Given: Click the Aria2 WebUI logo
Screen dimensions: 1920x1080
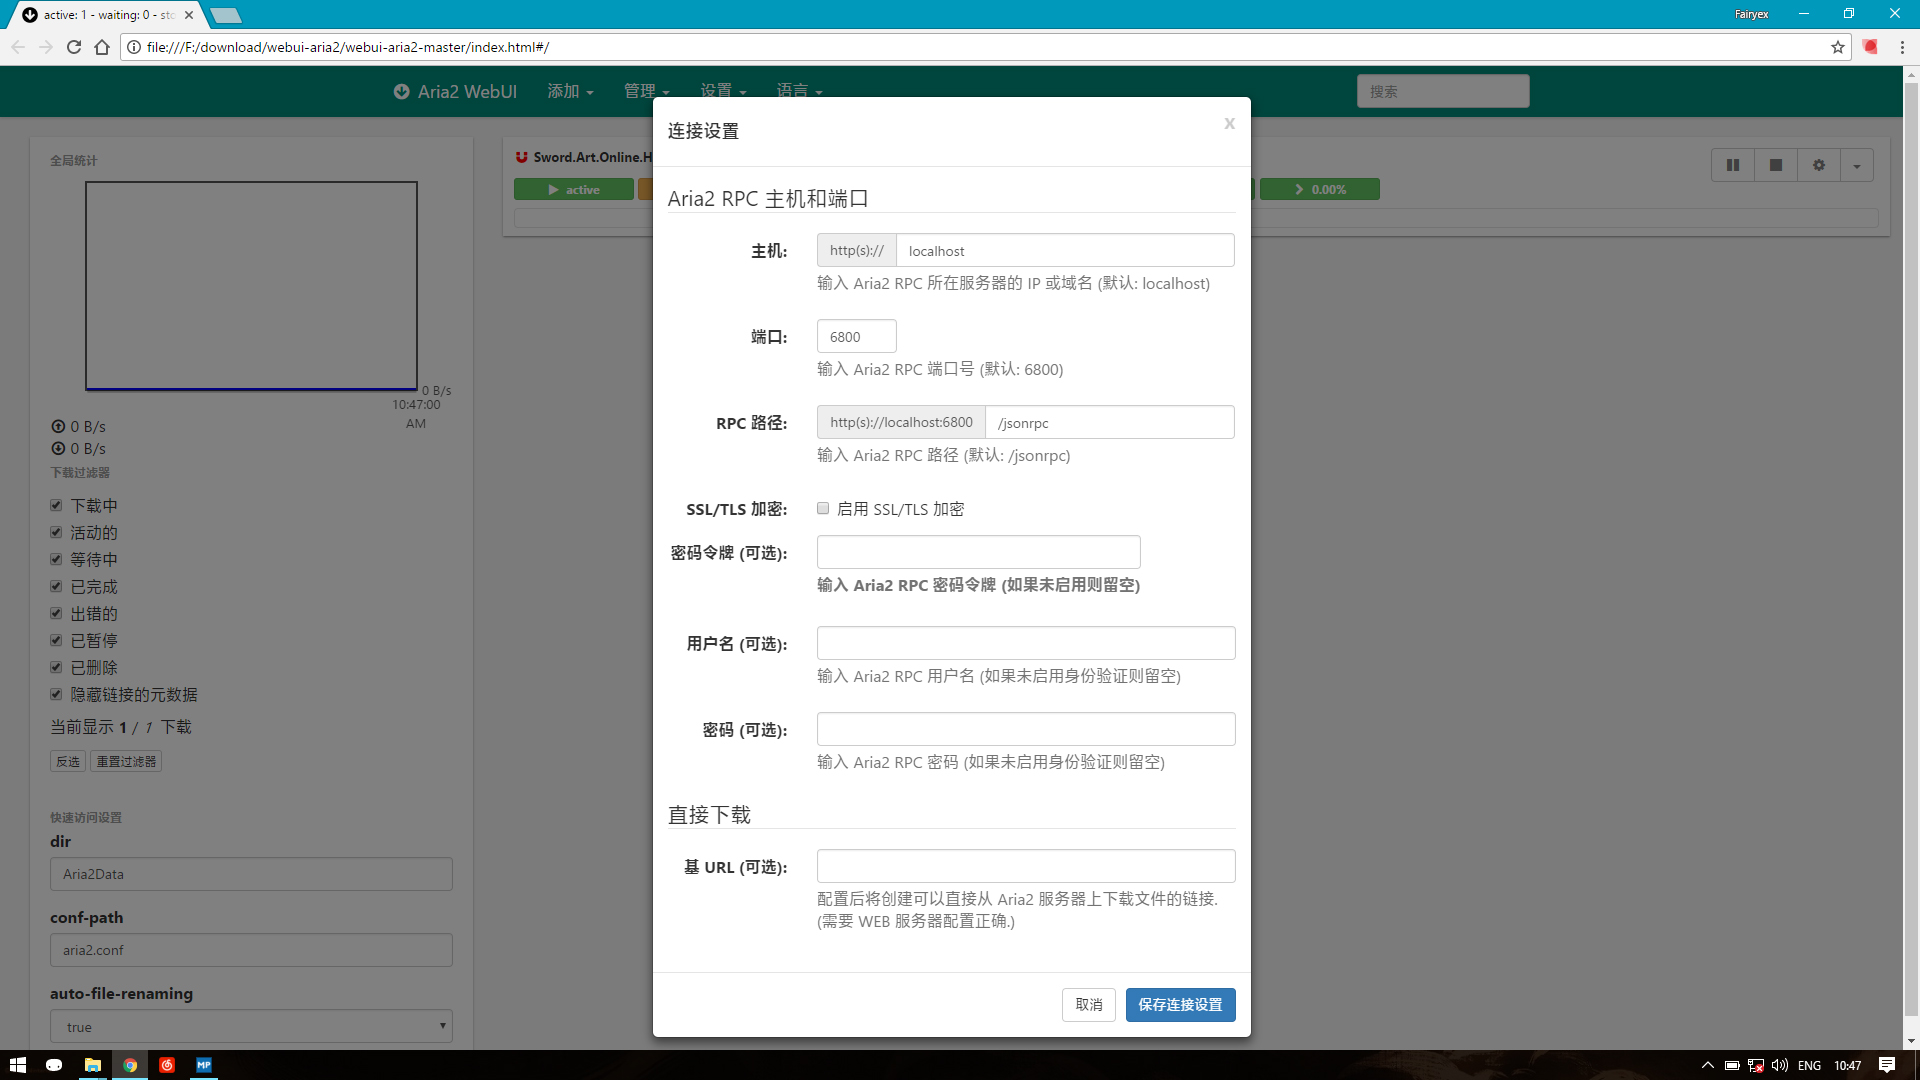Looking at the screenshot, I should pyautogui.click(x=455, y=91).
